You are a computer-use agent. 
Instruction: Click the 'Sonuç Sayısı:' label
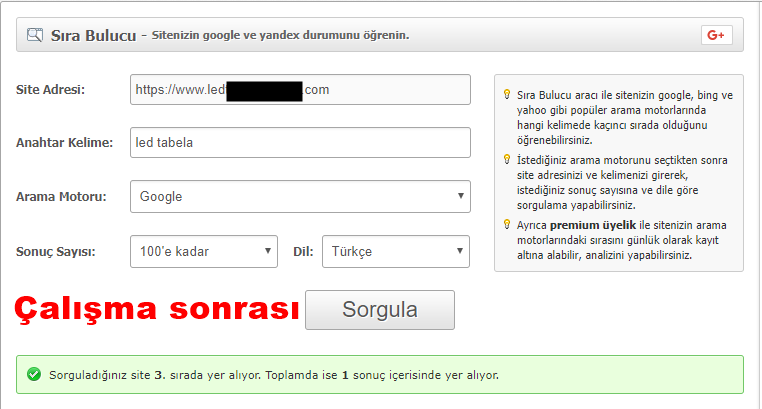[56, 252]
